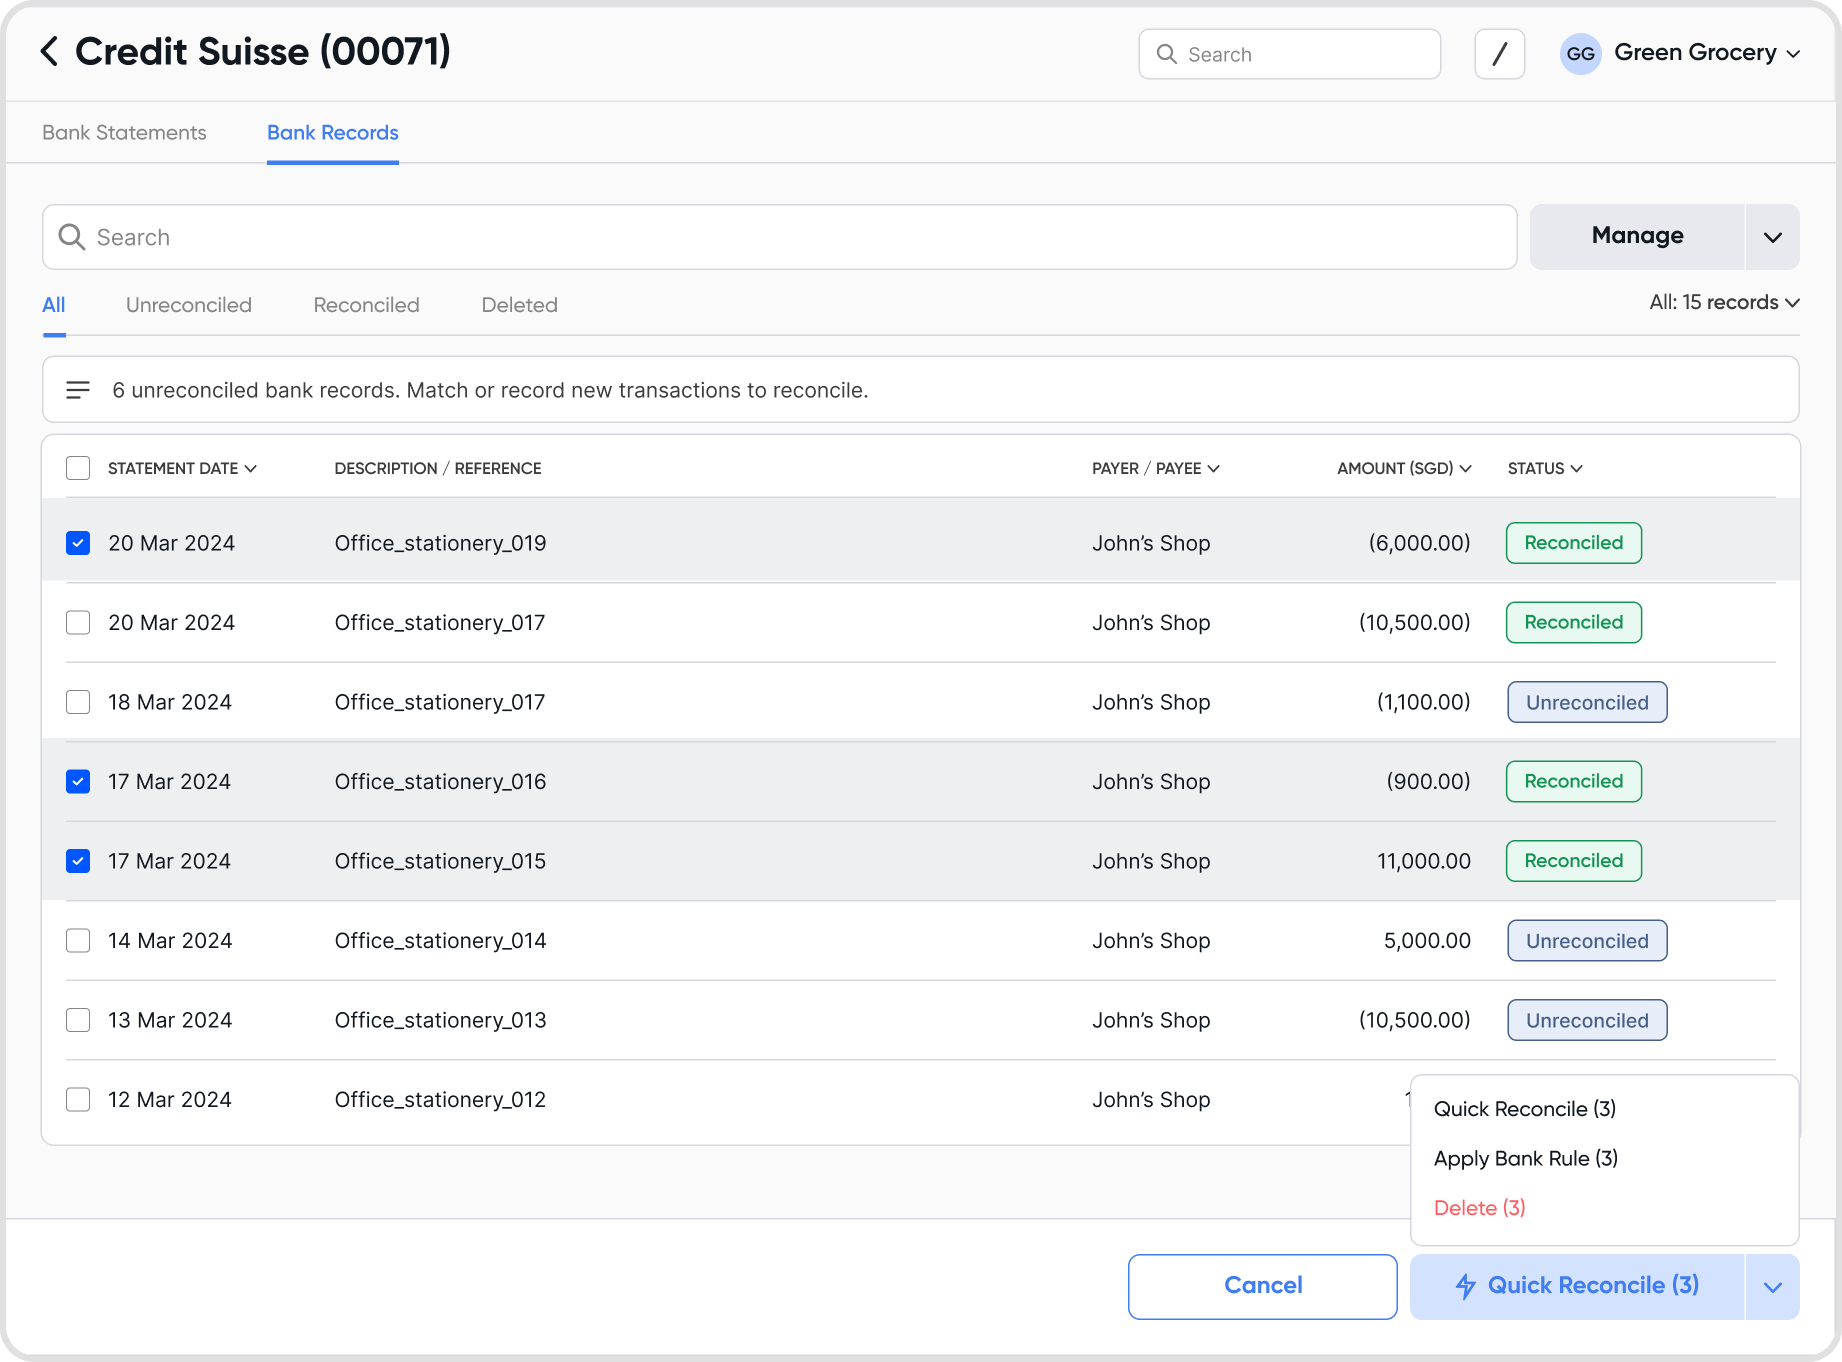Click the magnifier icon in records search bar
This screenshot has width=1842, height=1362.
71,237
